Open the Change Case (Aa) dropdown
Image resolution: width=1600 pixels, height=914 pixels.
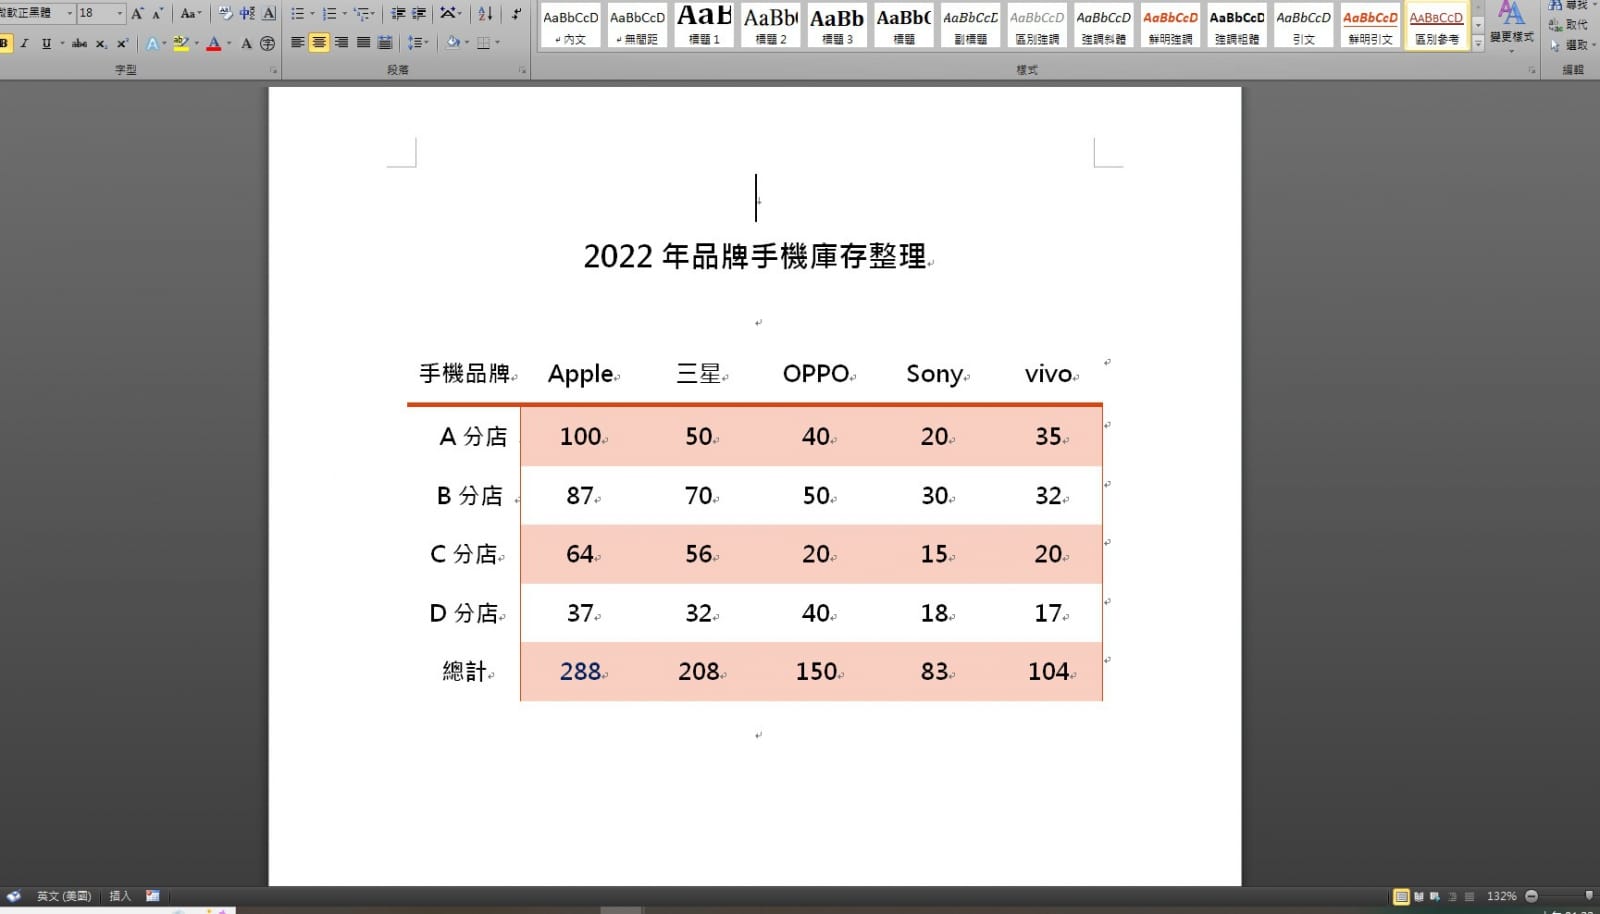[x=190, y=13]
